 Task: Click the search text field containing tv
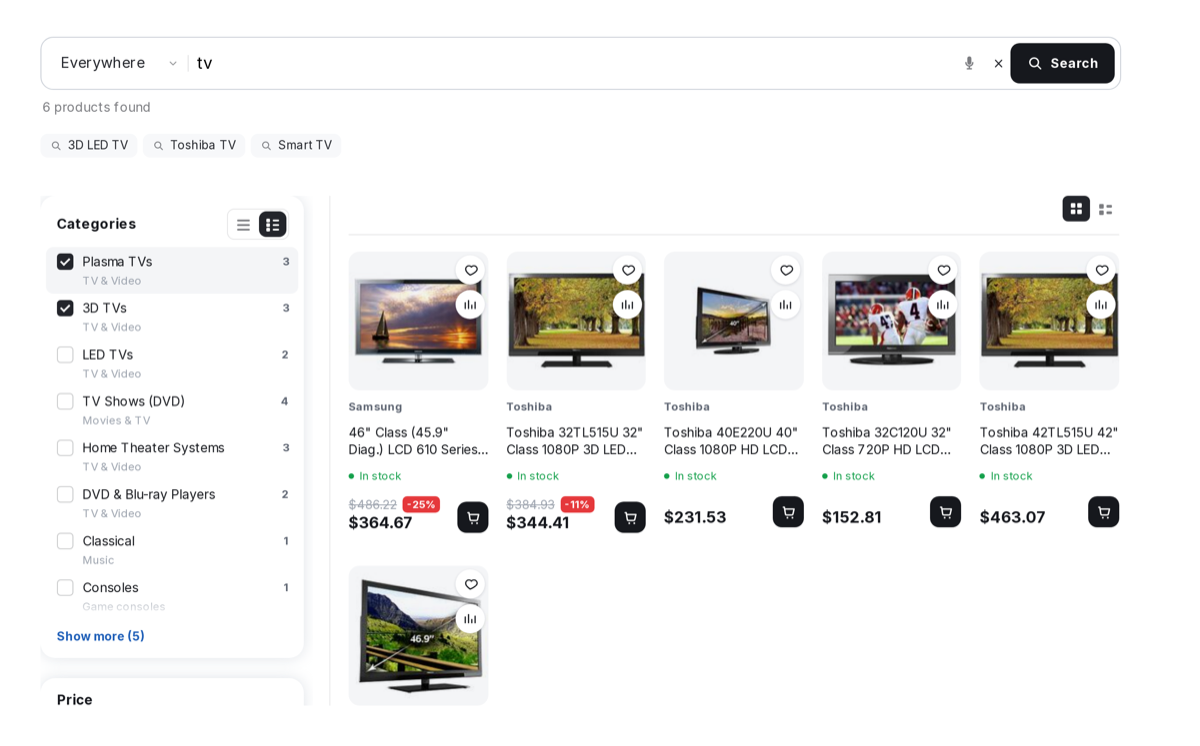tap(575, 63)
